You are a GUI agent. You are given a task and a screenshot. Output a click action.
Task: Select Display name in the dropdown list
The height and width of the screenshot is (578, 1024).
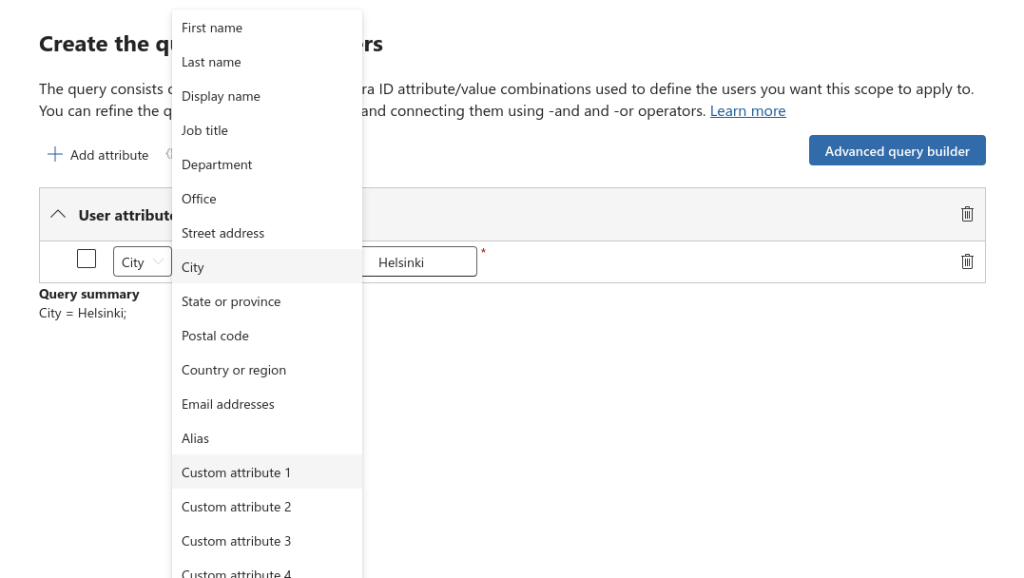[267, 97]
